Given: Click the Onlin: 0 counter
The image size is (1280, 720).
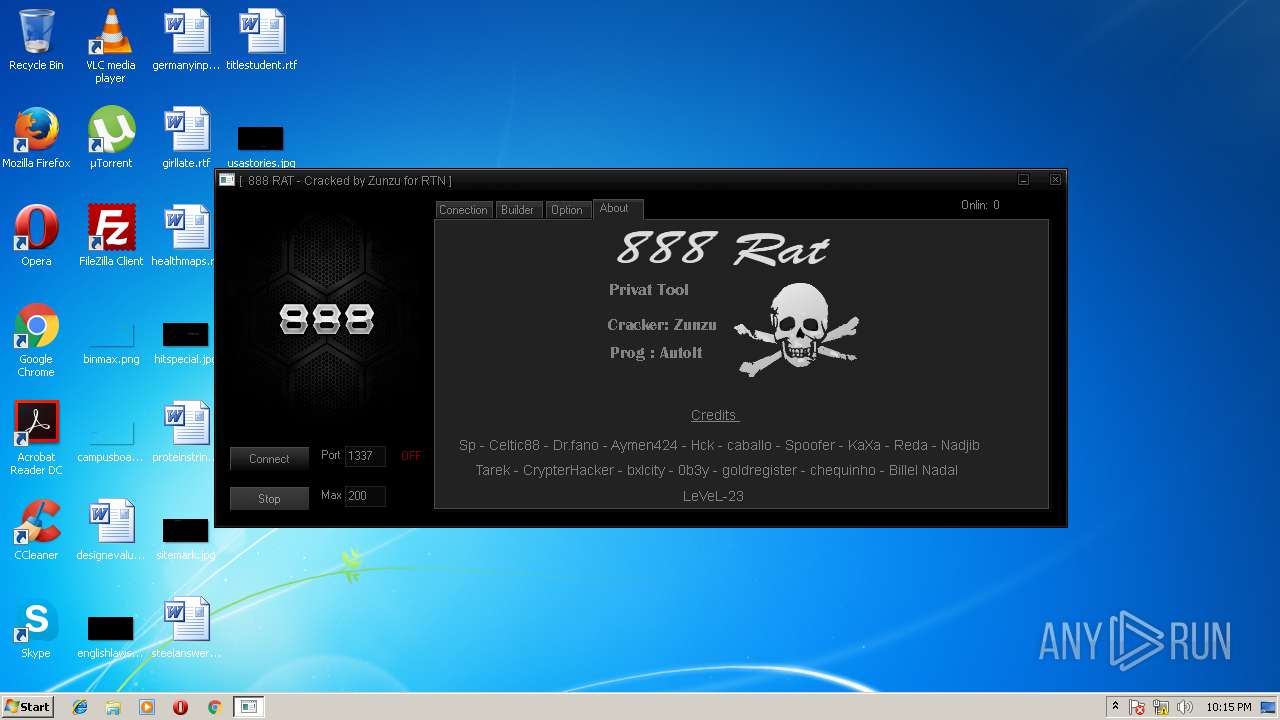Looking at the screenshot, I should coord(980,205).
